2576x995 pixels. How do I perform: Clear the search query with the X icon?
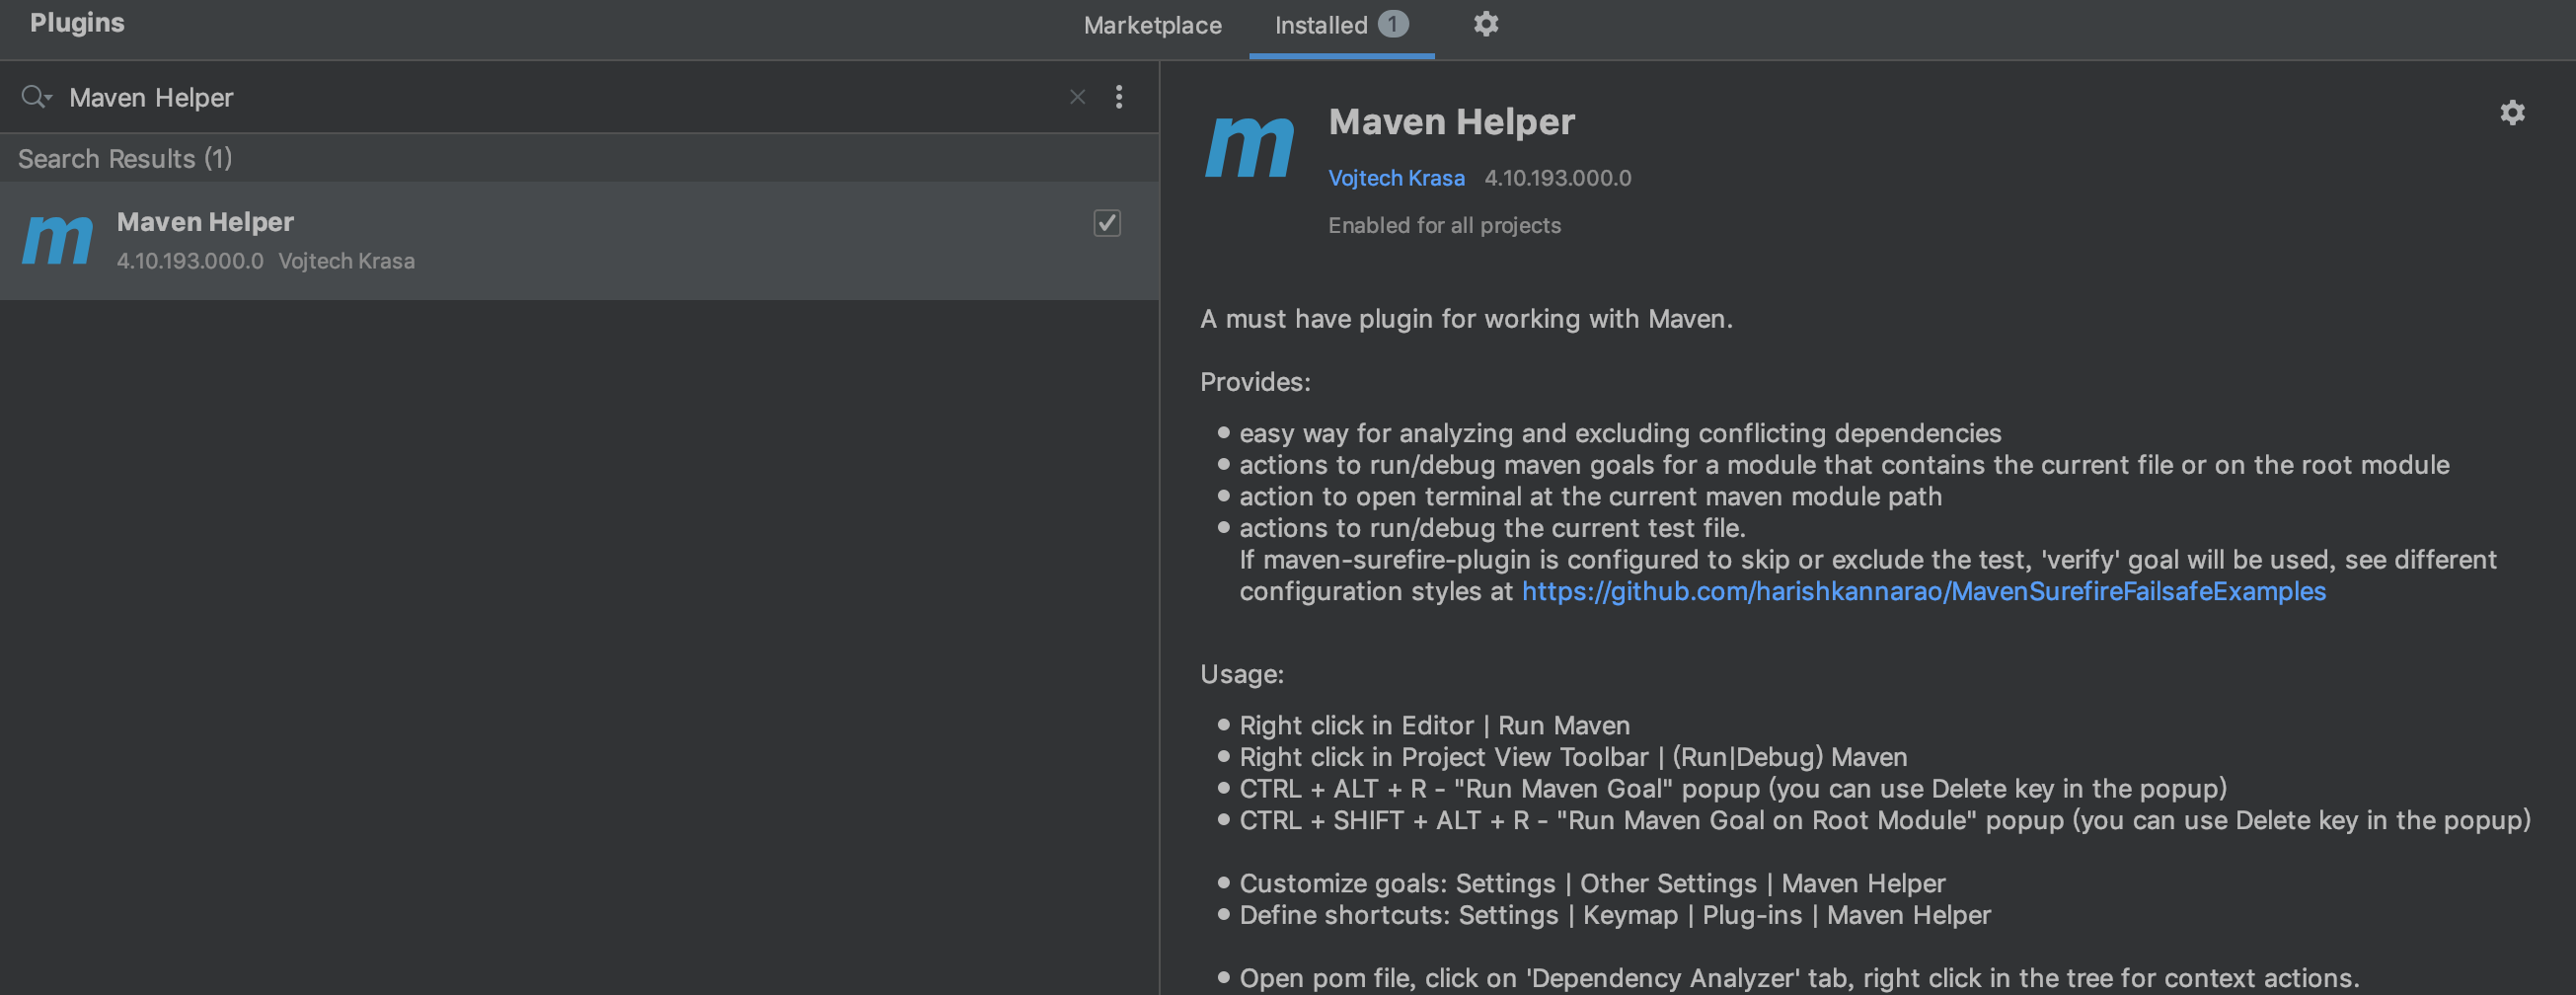tap(1077, 97)
